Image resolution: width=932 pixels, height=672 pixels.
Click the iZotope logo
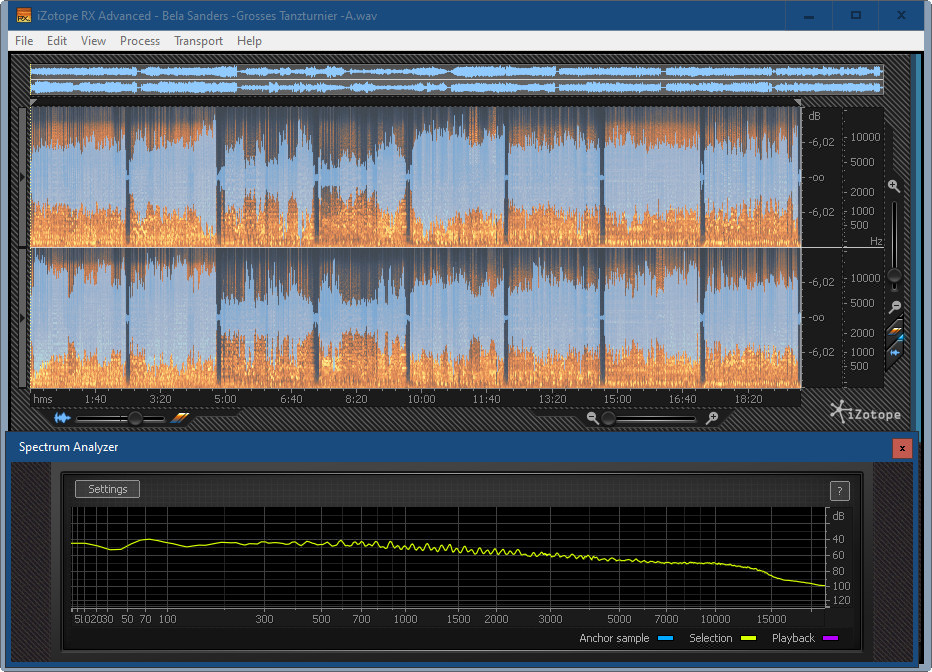click(865, 412)
